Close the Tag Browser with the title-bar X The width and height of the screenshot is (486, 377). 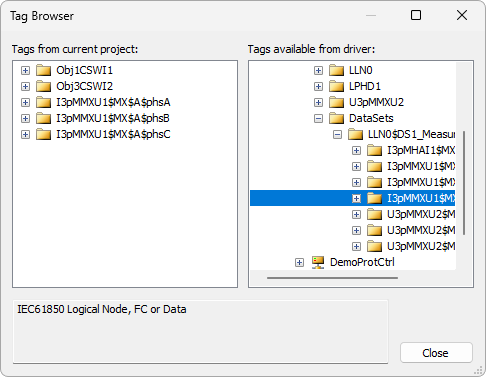(x=462, y=15)
